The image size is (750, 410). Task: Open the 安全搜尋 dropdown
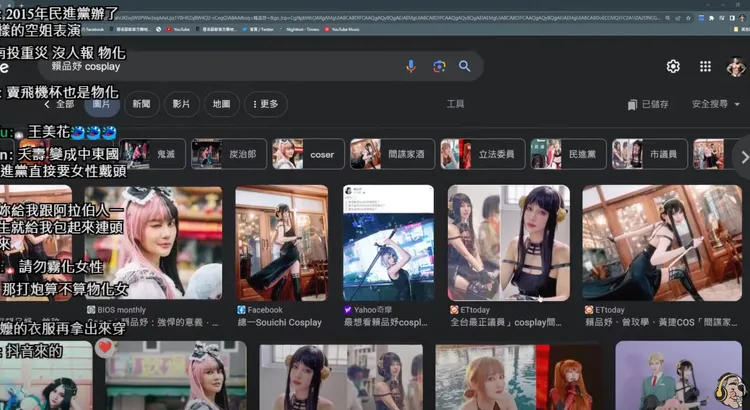(x=716, y=104)
